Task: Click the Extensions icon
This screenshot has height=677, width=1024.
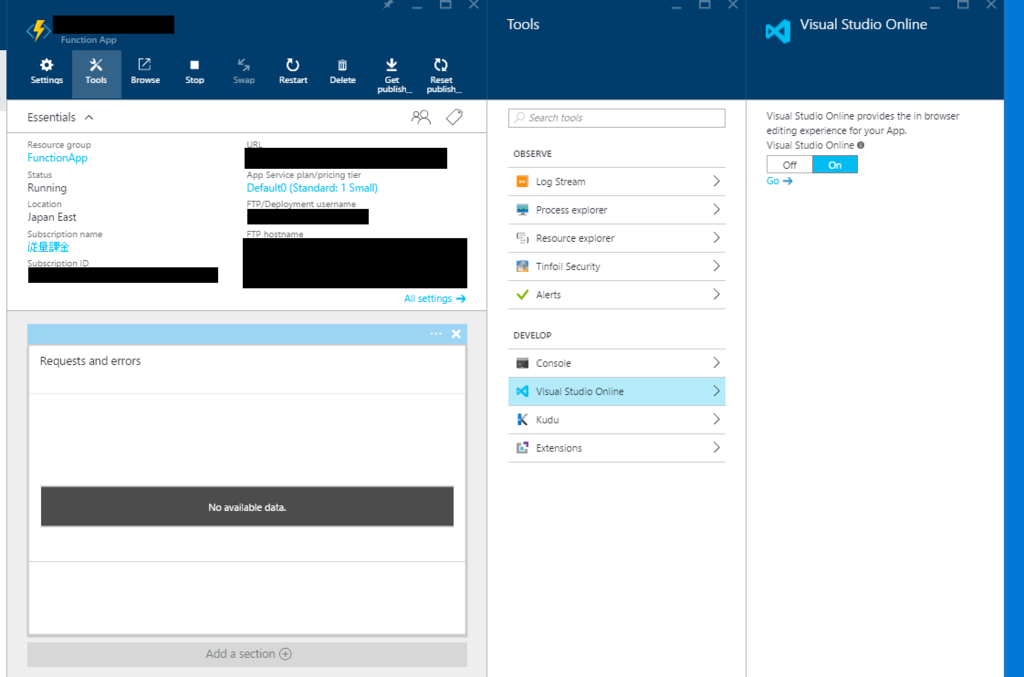Action: [x=522, y=448]
